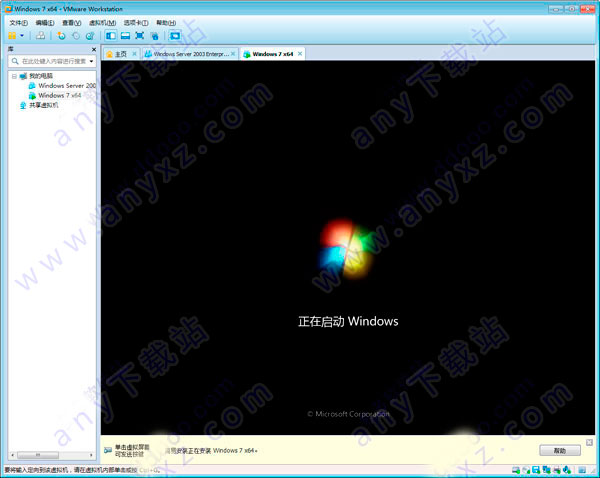Click the 帮助 button in info bar
This screenshot has width=600, height=478.
[560, 450]
